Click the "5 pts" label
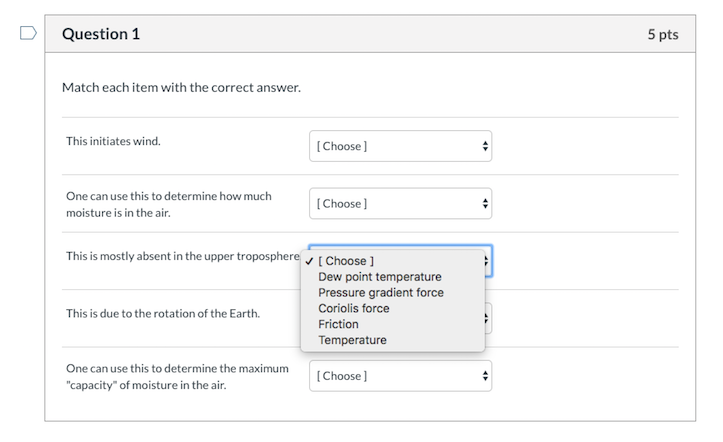The height and width of the screenshot is (442, 723). point(663,35)
